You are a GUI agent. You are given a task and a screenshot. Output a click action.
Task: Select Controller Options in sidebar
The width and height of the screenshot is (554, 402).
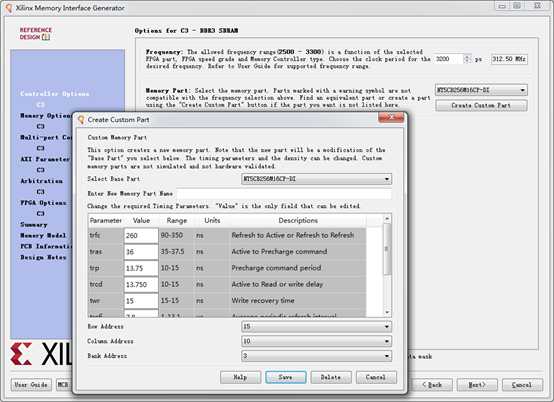(x=55, y=94)
